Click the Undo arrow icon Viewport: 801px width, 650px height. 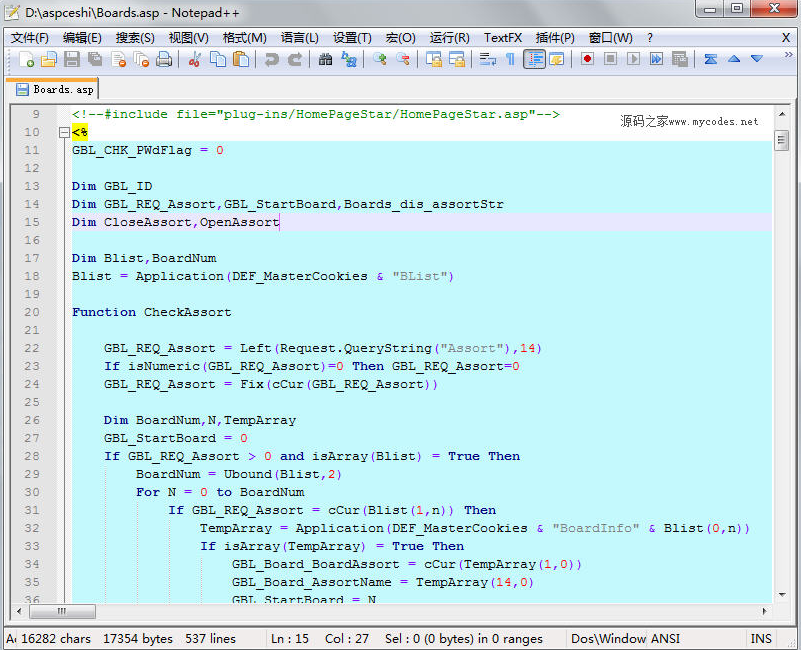pyautogui.click(x=271, y=60)
